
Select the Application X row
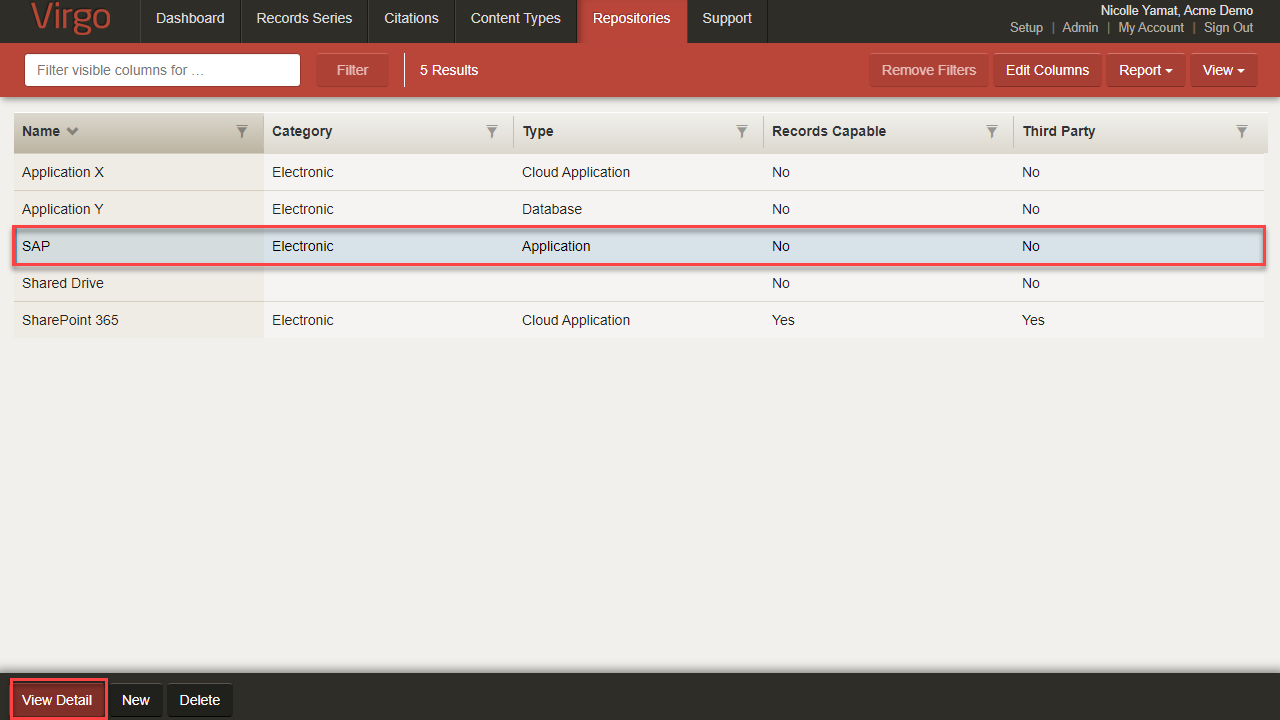[x=63, y=172]
